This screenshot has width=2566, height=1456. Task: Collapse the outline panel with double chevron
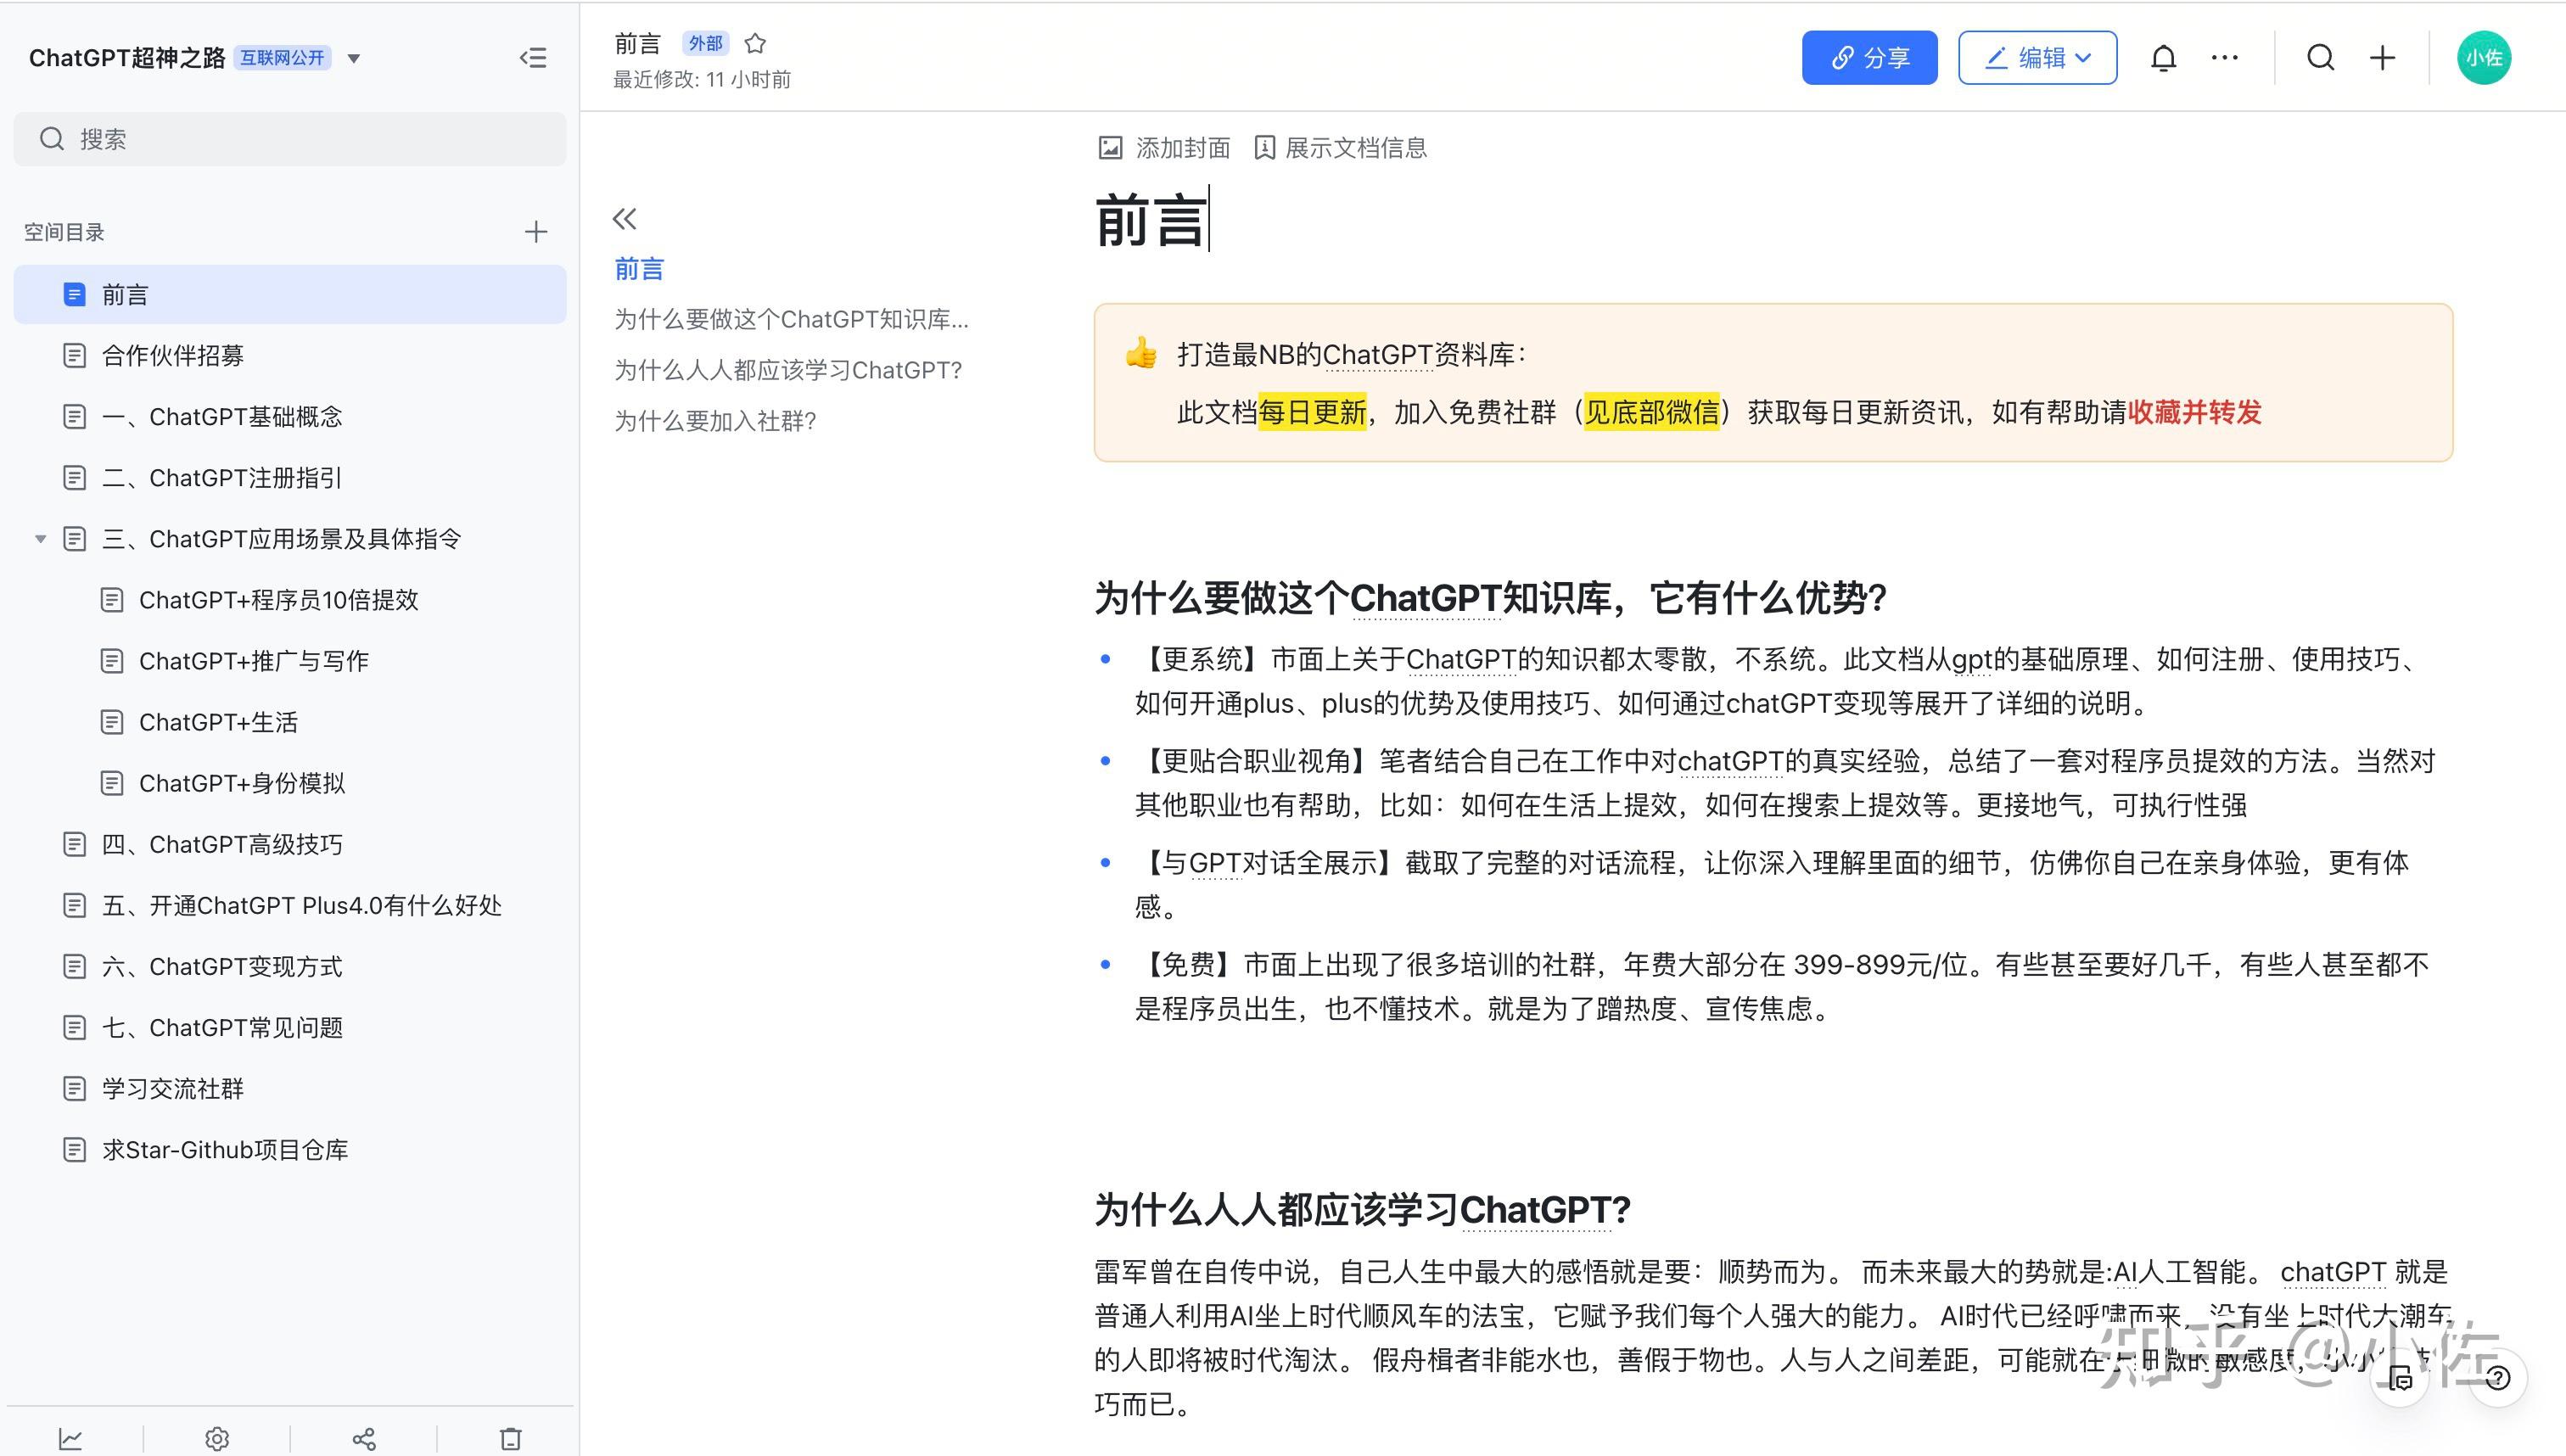coord(625,219)
